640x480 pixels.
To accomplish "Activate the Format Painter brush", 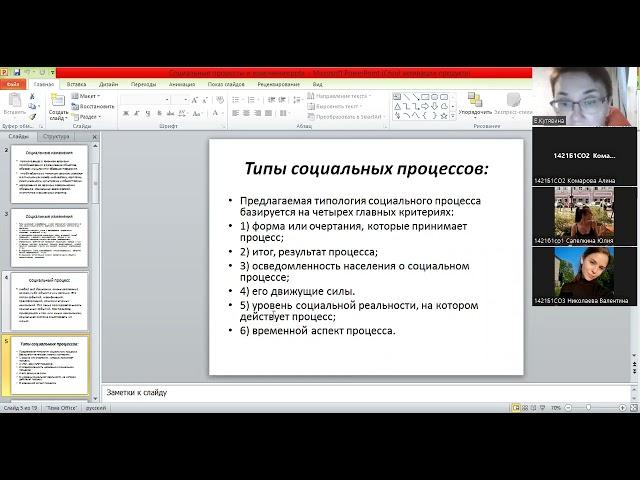I will (32, 117).
